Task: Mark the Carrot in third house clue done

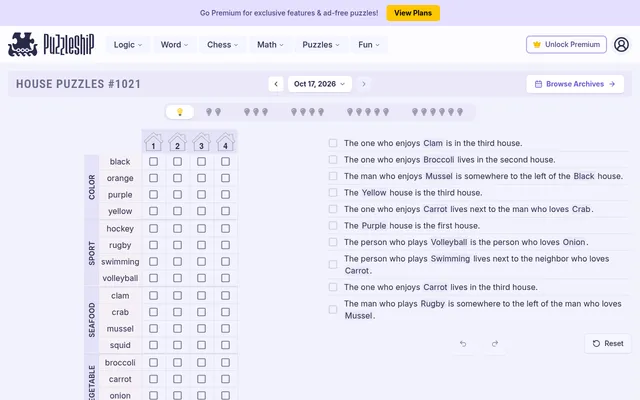Action: click(x=333, y=287)
